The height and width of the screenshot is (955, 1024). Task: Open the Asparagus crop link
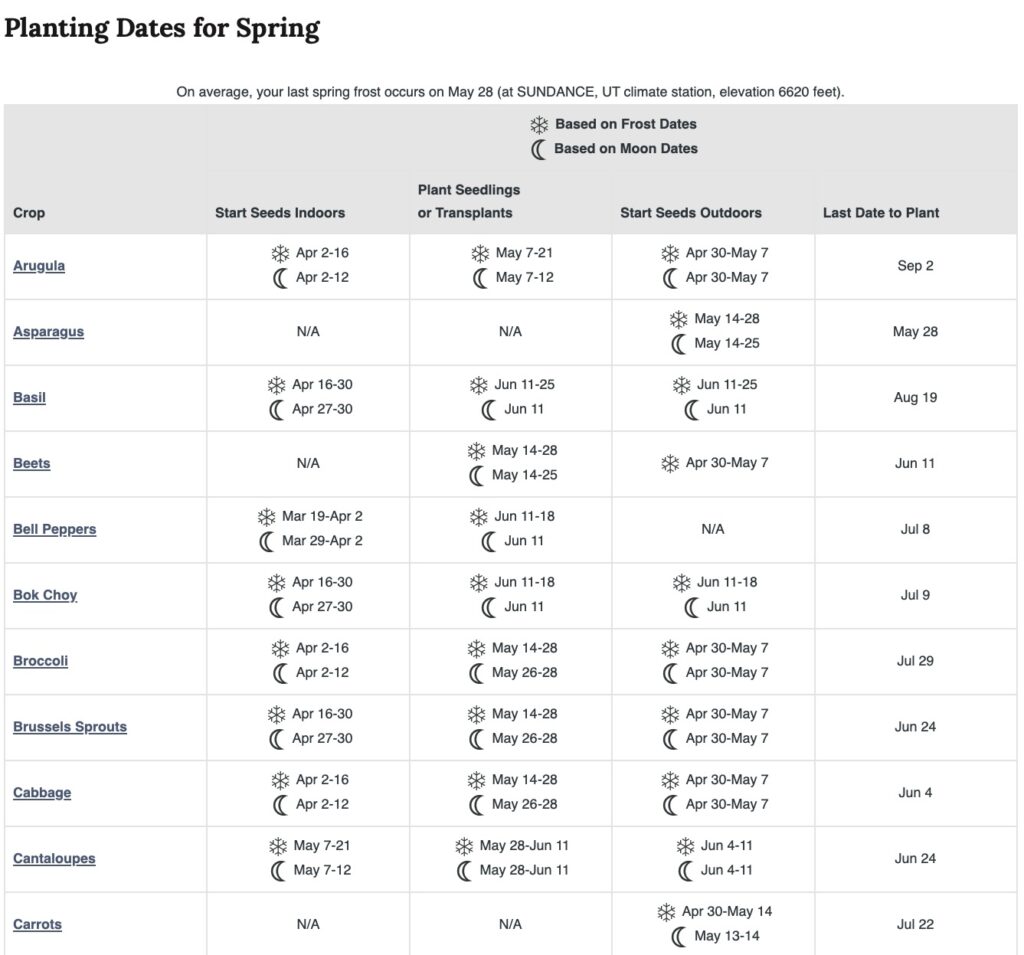[48, 332]
